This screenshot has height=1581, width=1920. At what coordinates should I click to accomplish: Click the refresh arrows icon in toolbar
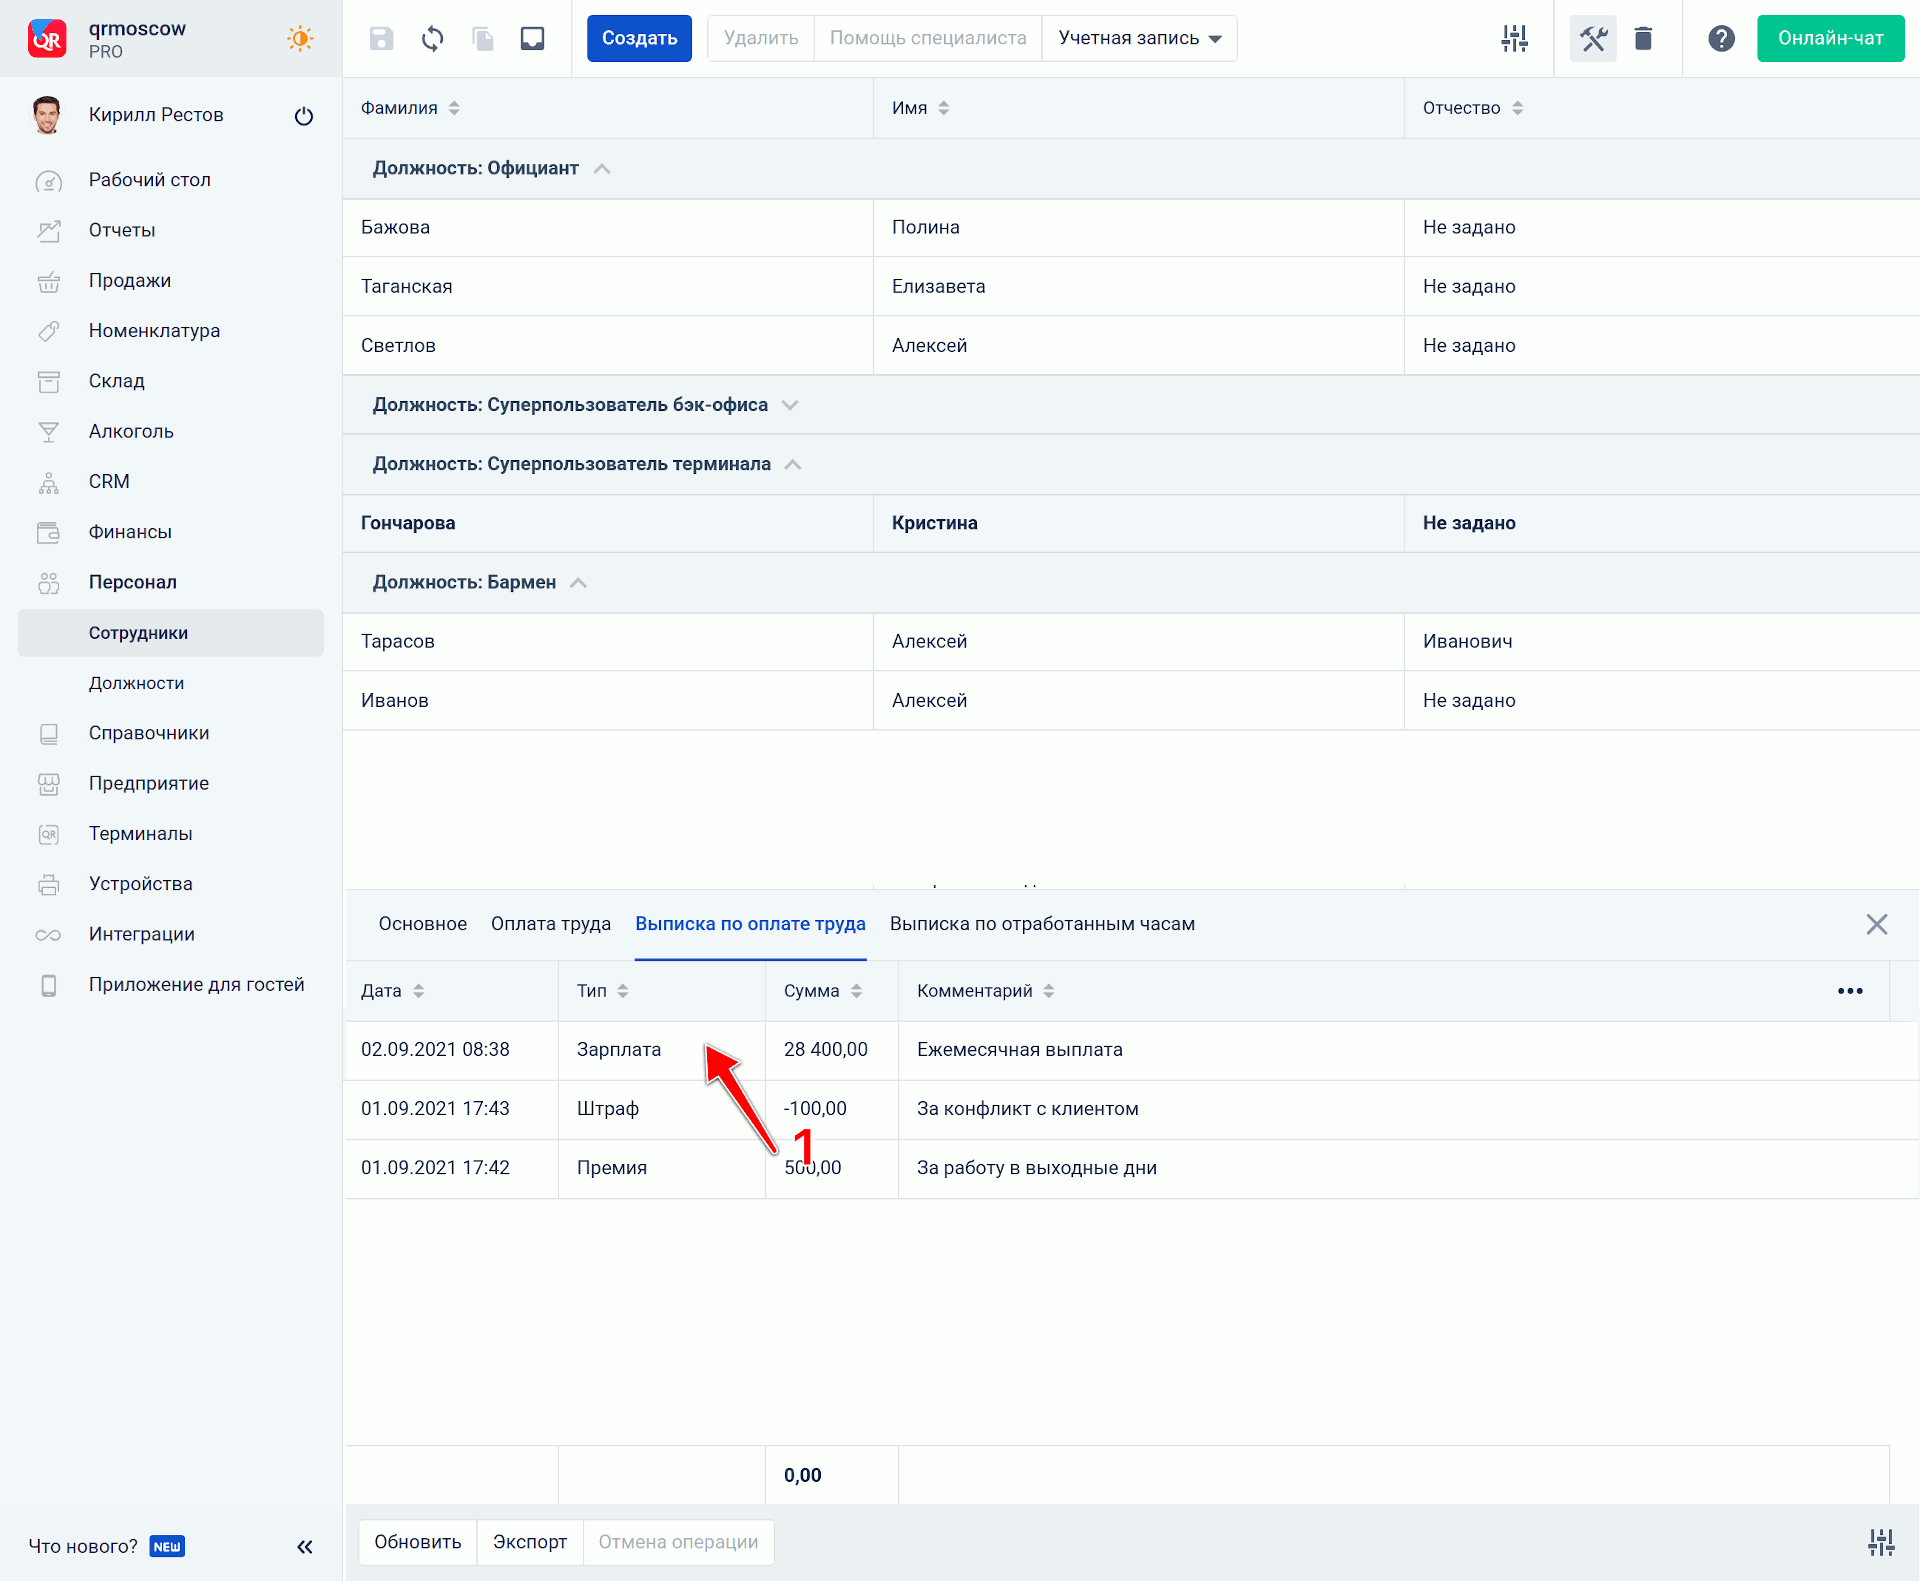click(432, 39)
